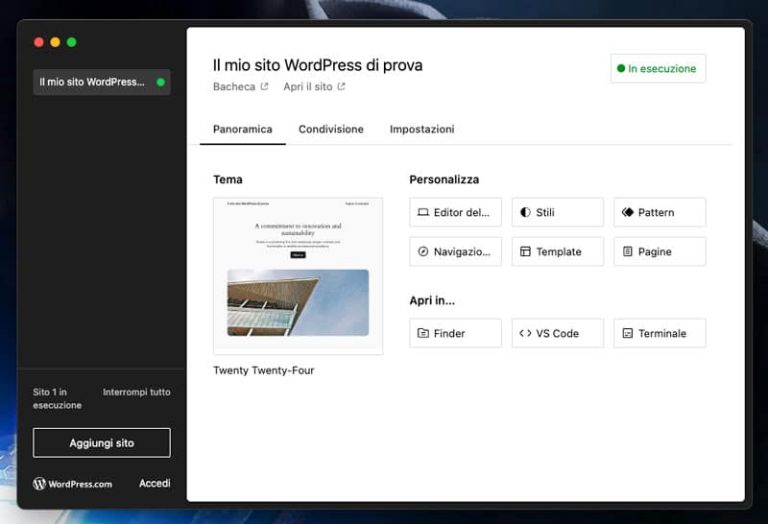Click the document Pagine icon
Screen dimensions: 768x524
(x=627, y=251)
